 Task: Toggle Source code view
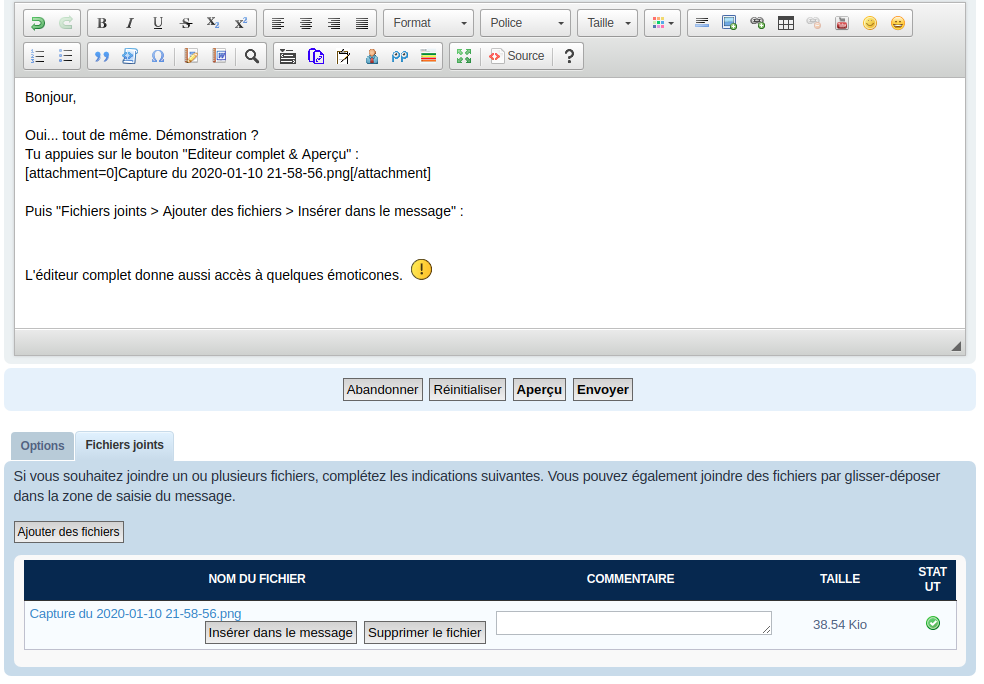point(517,56)
